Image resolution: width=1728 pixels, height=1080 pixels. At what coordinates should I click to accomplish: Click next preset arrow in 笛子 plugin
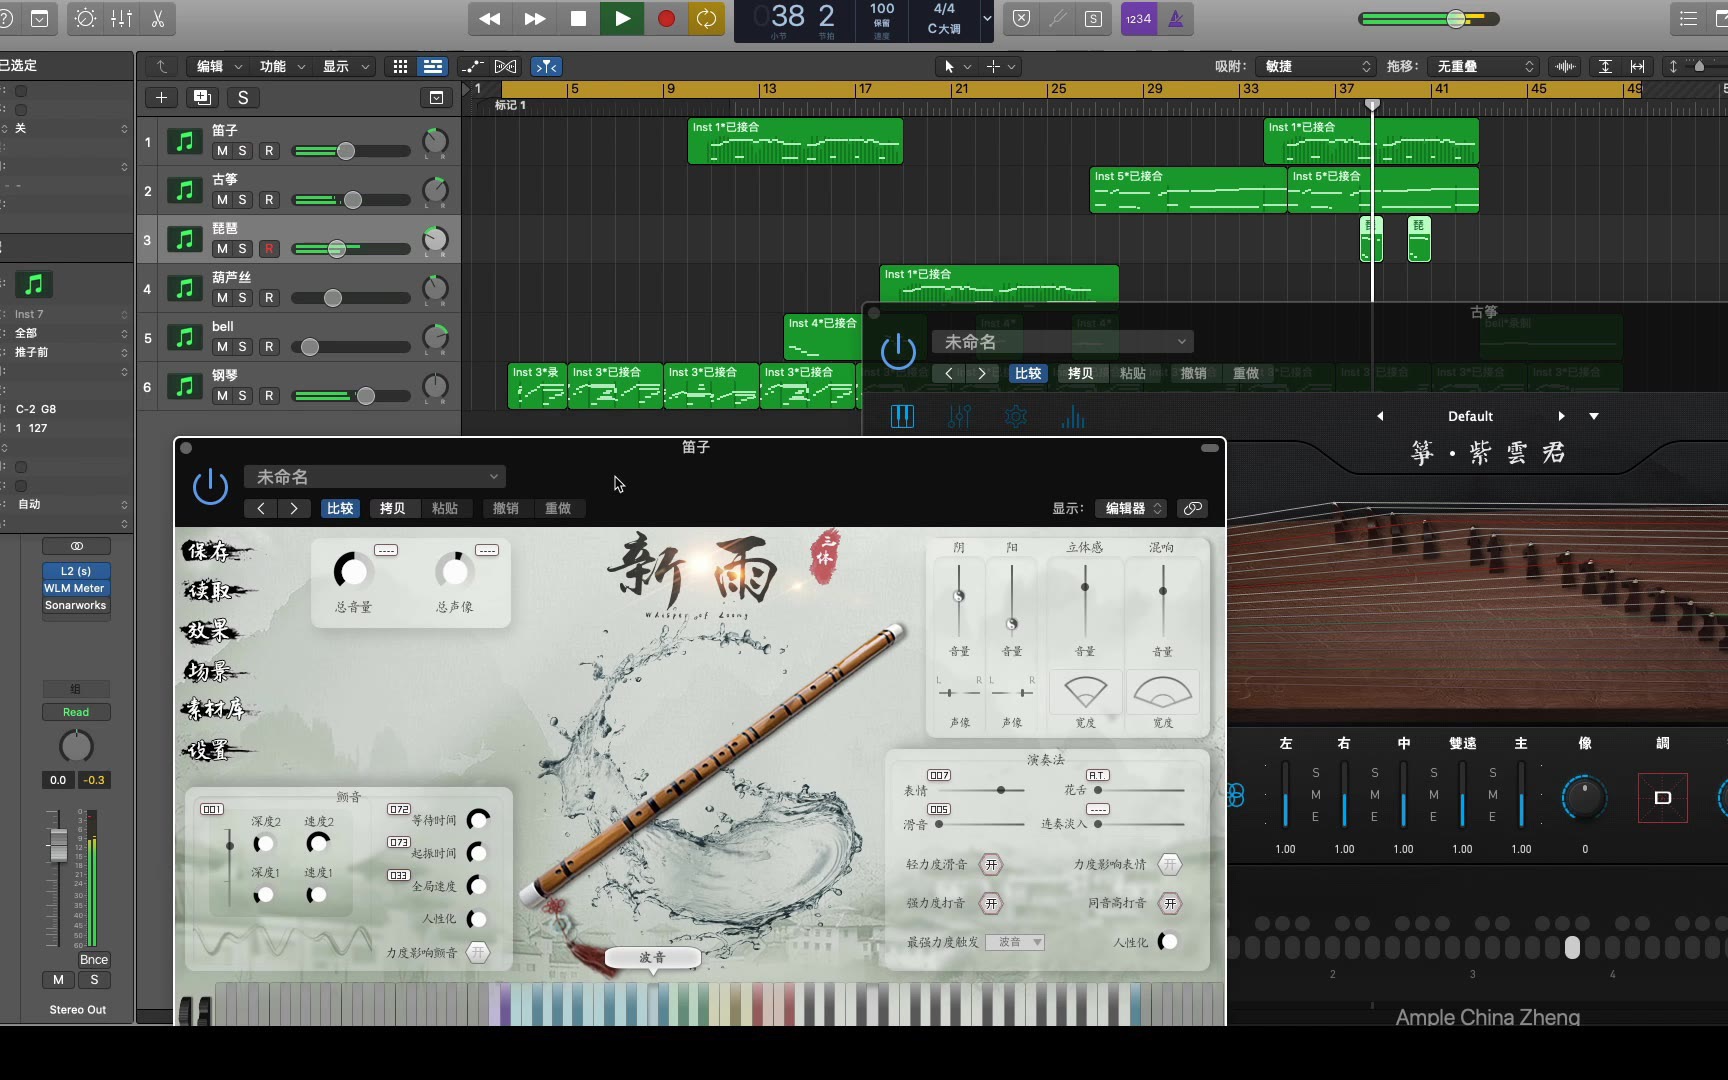click(293, 509)
